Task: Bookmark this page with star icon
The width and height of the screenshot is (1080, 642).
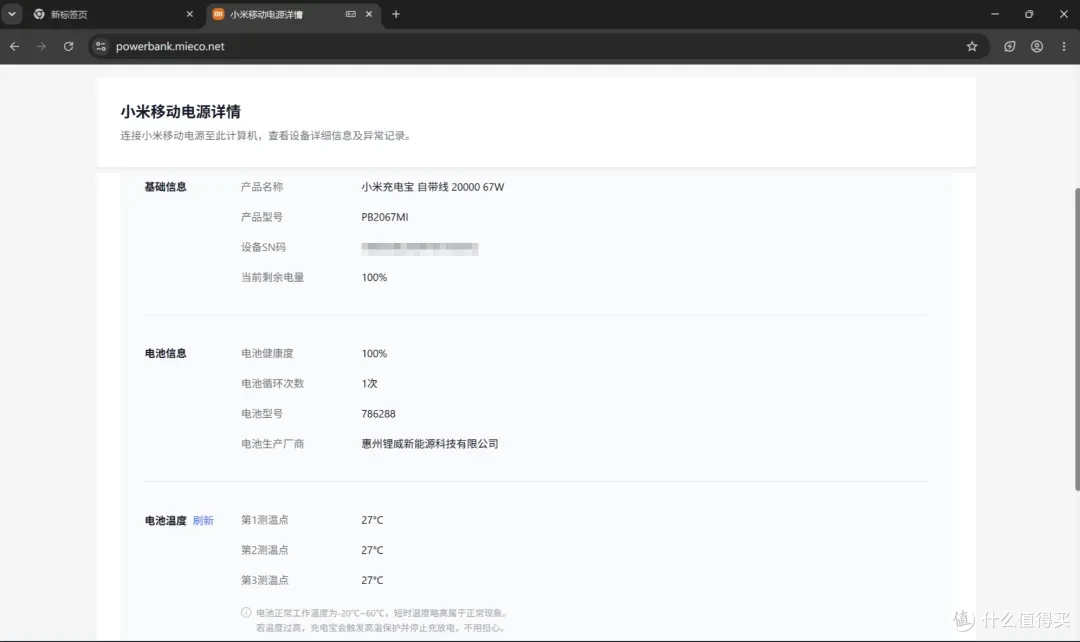Action: pos(972,46)
